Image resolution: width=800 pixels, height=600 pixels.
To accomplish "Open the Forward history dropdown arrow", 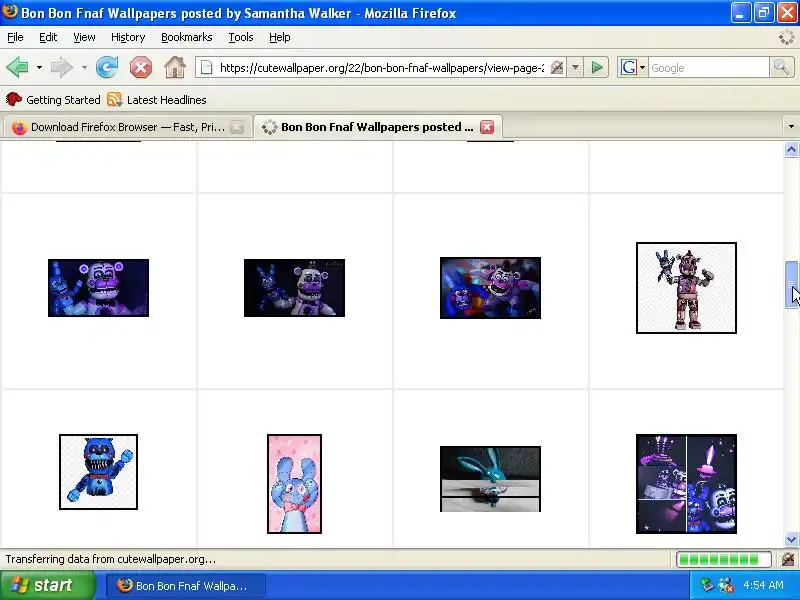I will 84,67.
